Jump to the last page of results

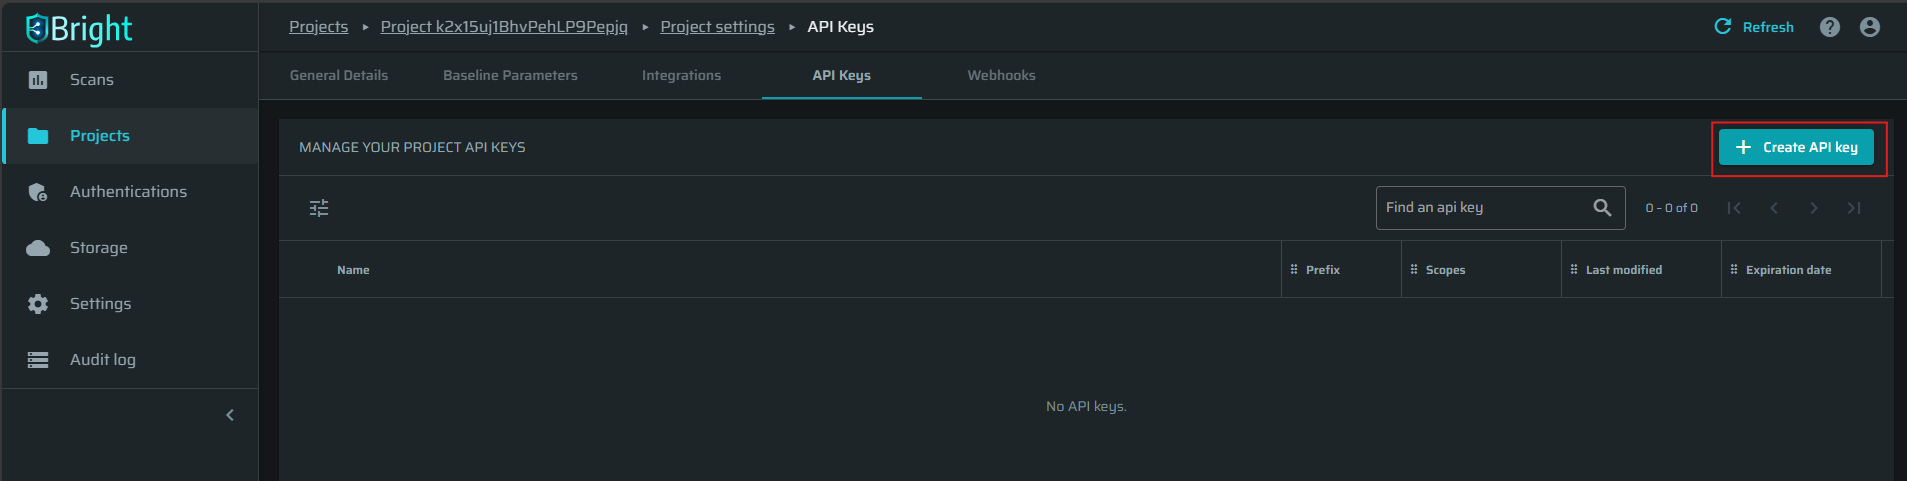coord(1854,208)
